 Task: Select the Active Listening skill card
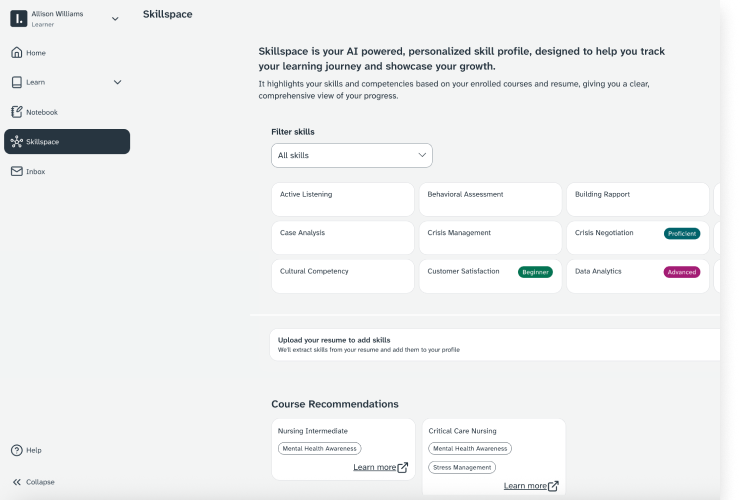(342, 199)
